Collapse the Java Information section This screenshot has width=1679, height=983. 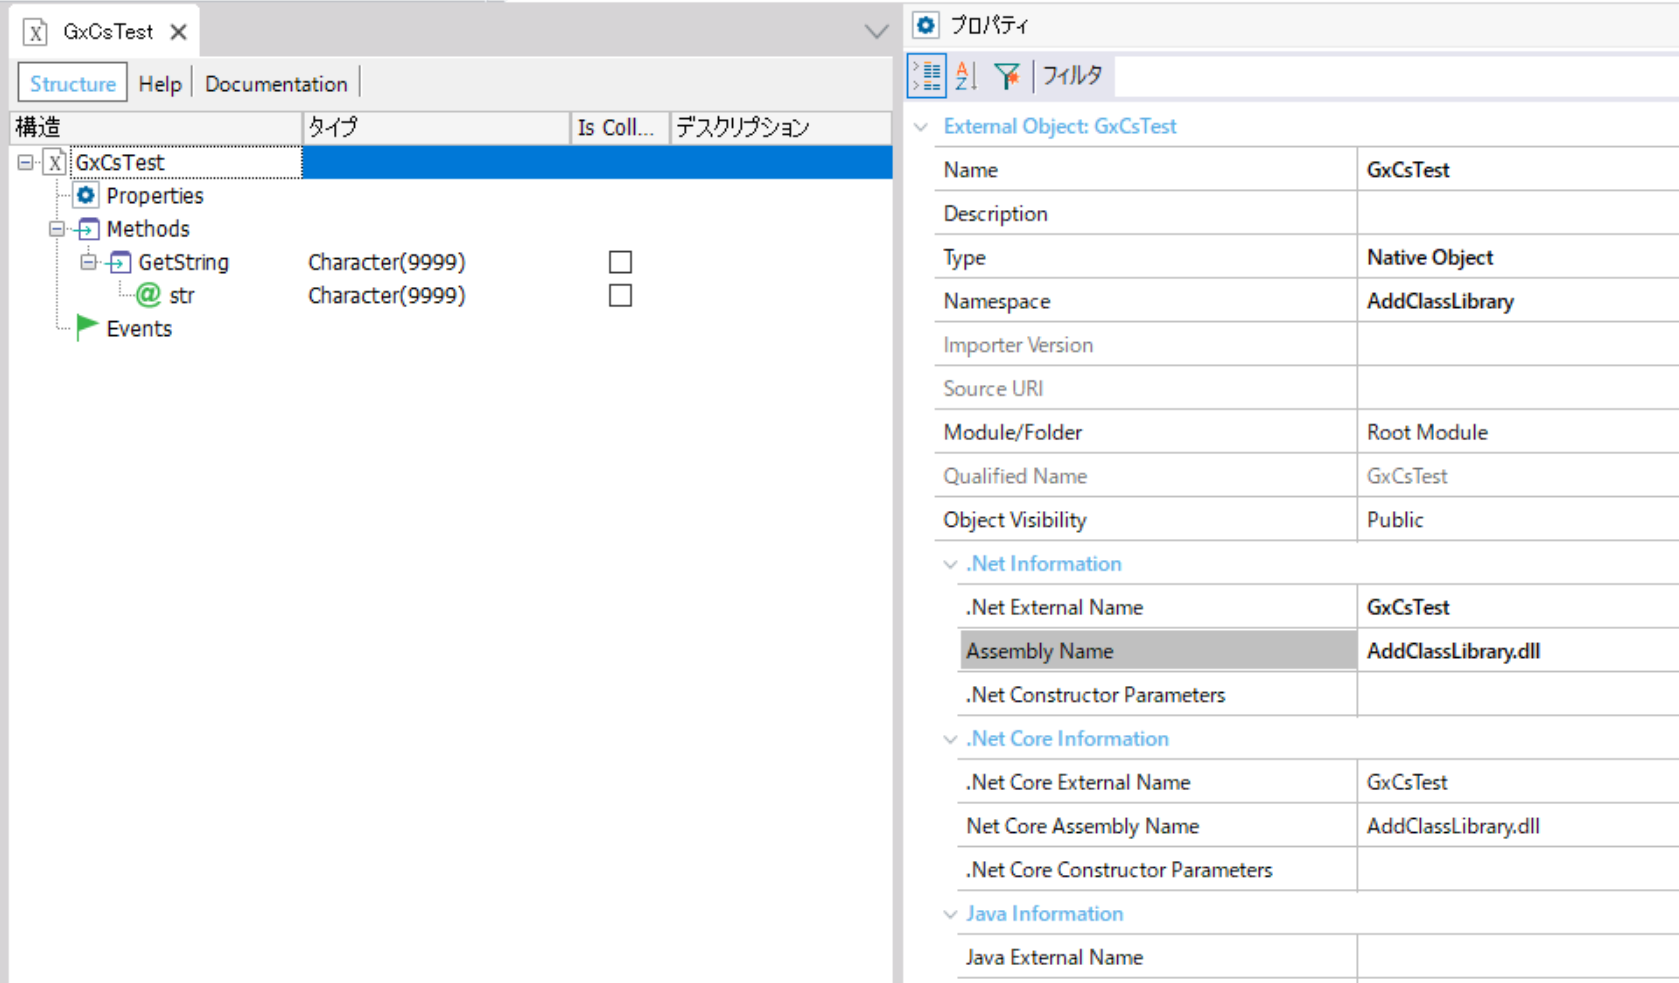[x=950, y=914]
